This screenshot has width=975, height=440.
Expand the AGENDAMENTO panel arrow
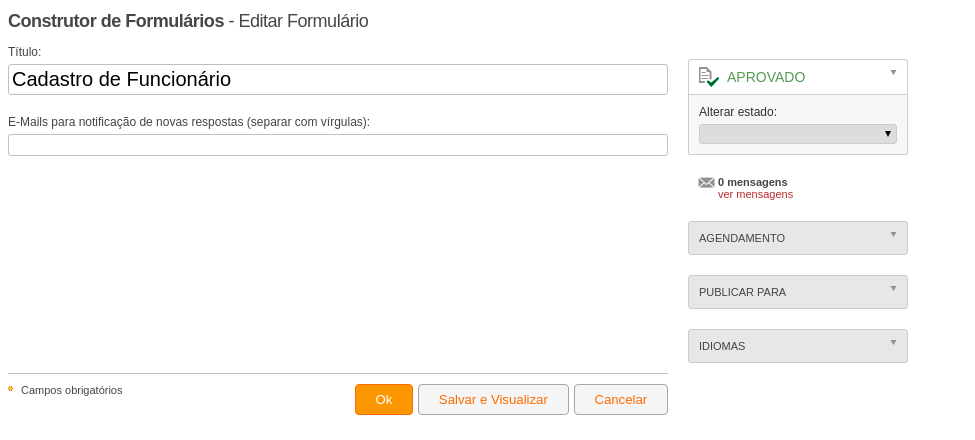click(894, 234)
